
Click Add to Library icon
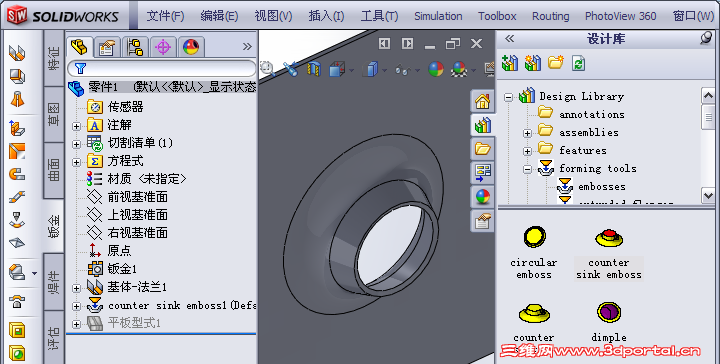coord(510,63)
